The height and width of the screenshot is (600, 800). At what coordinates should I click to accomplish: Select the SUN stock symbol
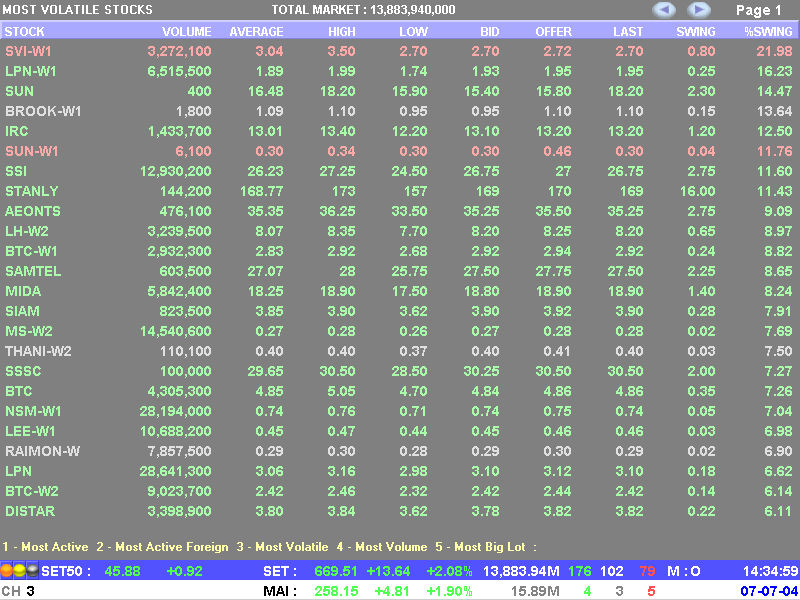click(19, 91)
